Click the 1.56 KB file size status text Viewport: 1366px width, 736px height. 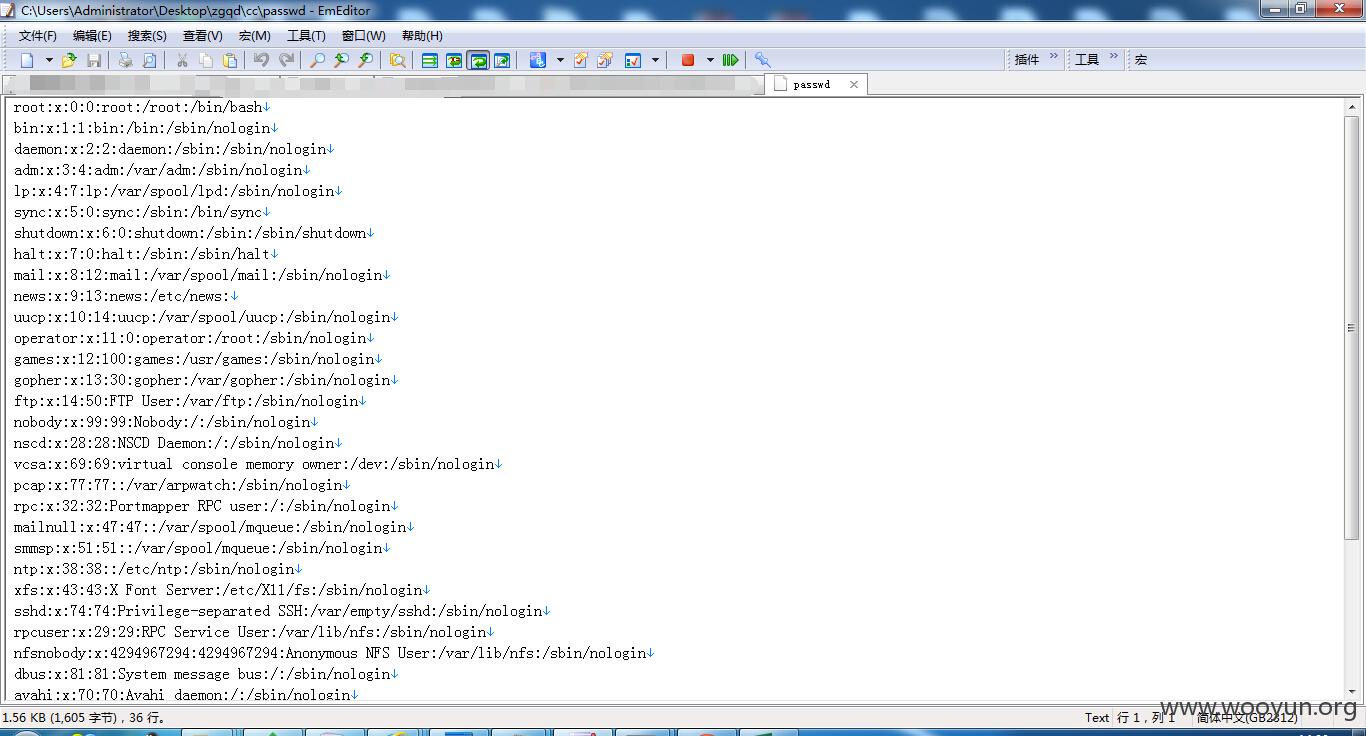click(84, 718)
